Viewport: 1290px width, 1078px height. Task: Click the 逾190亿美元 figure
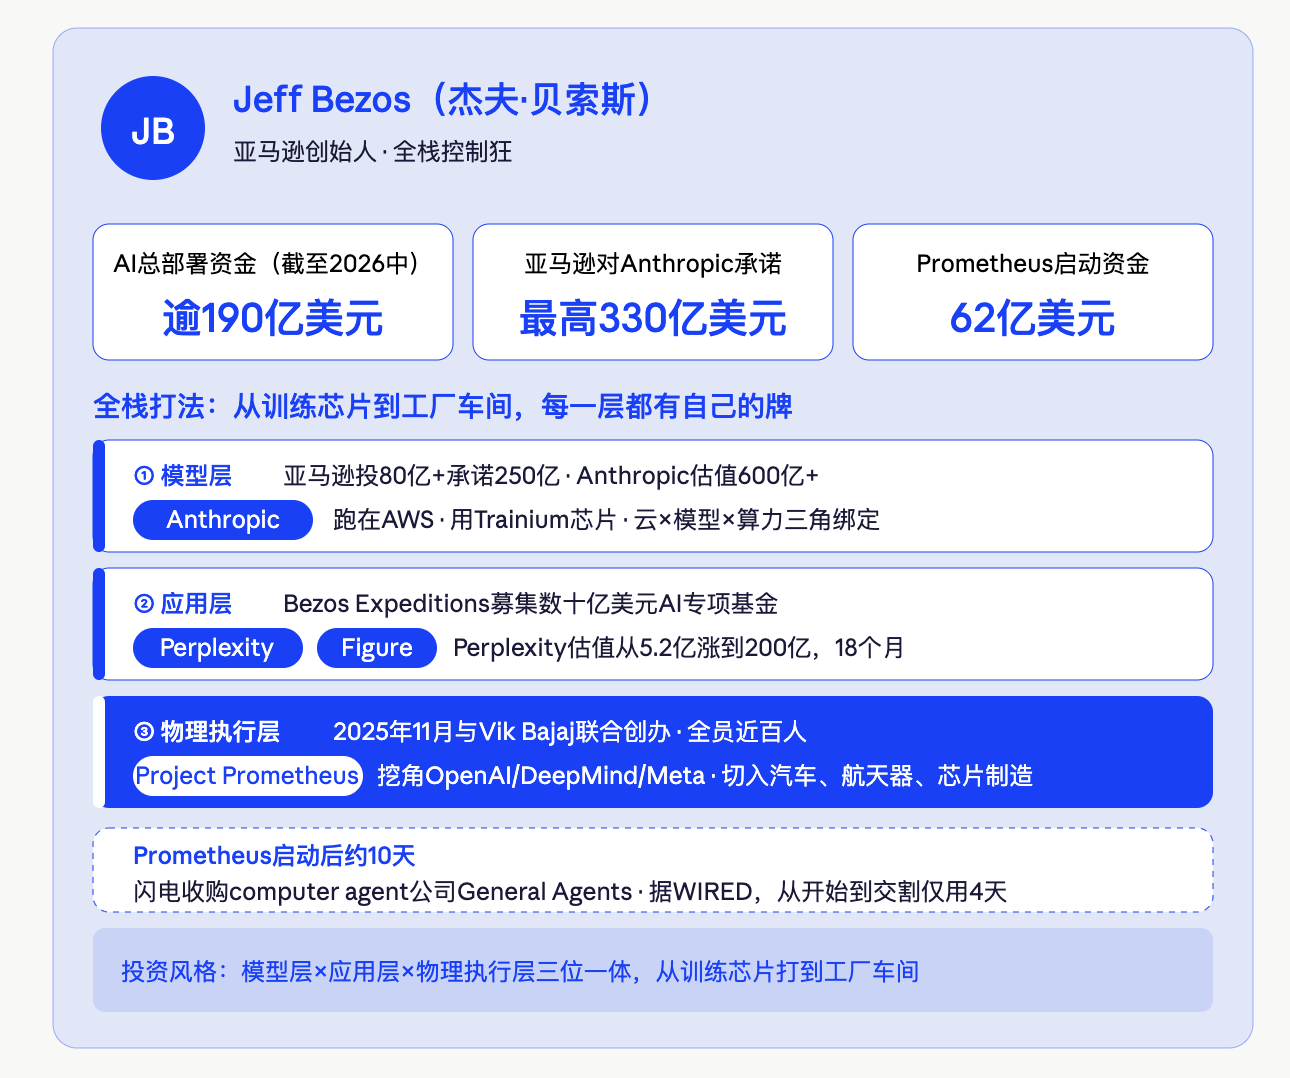click(273, 319)
